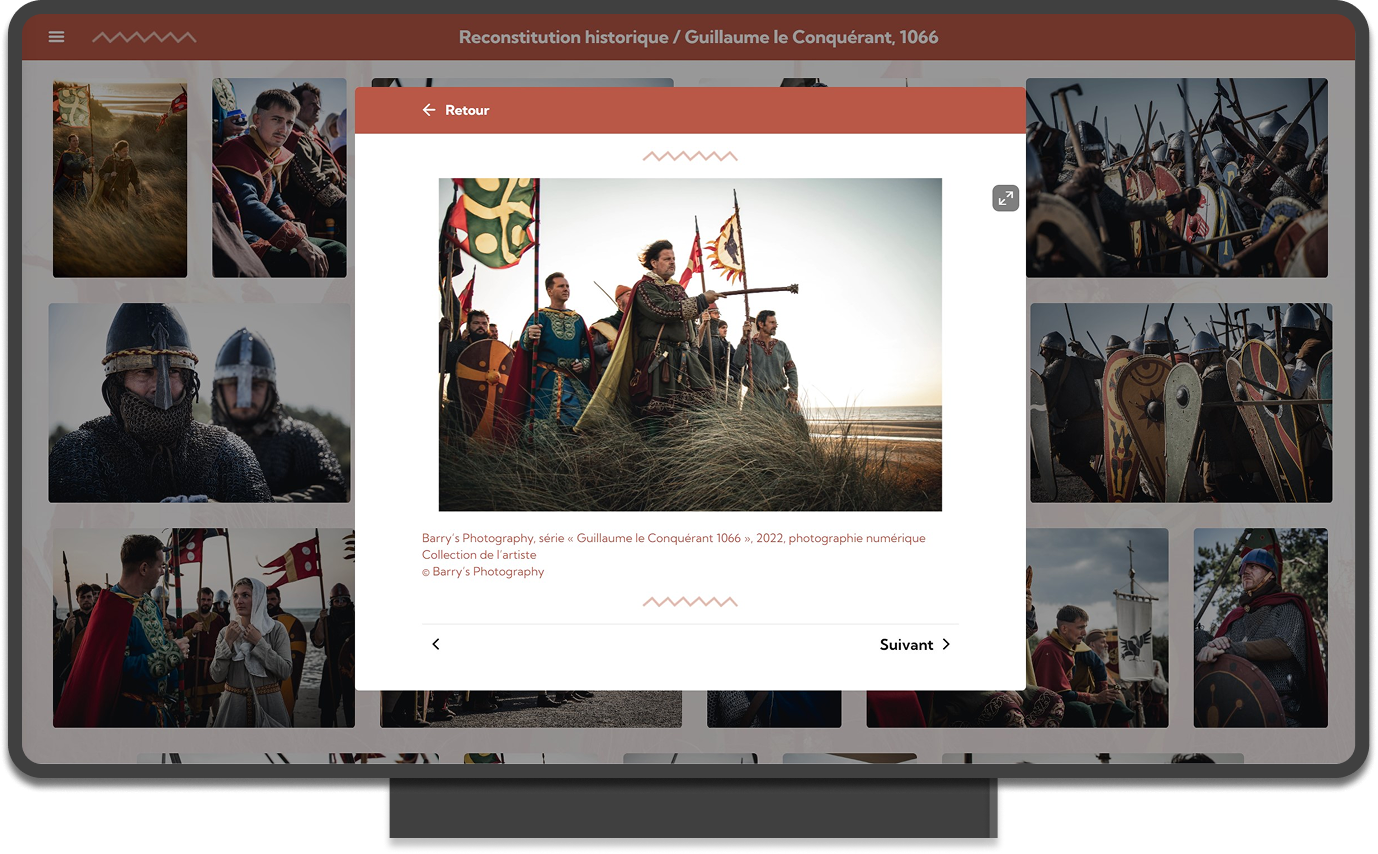The width and height of the screenshot is (1378, 854).
Task: Click the right chevron next to Suivant
Action: point(946,644)
